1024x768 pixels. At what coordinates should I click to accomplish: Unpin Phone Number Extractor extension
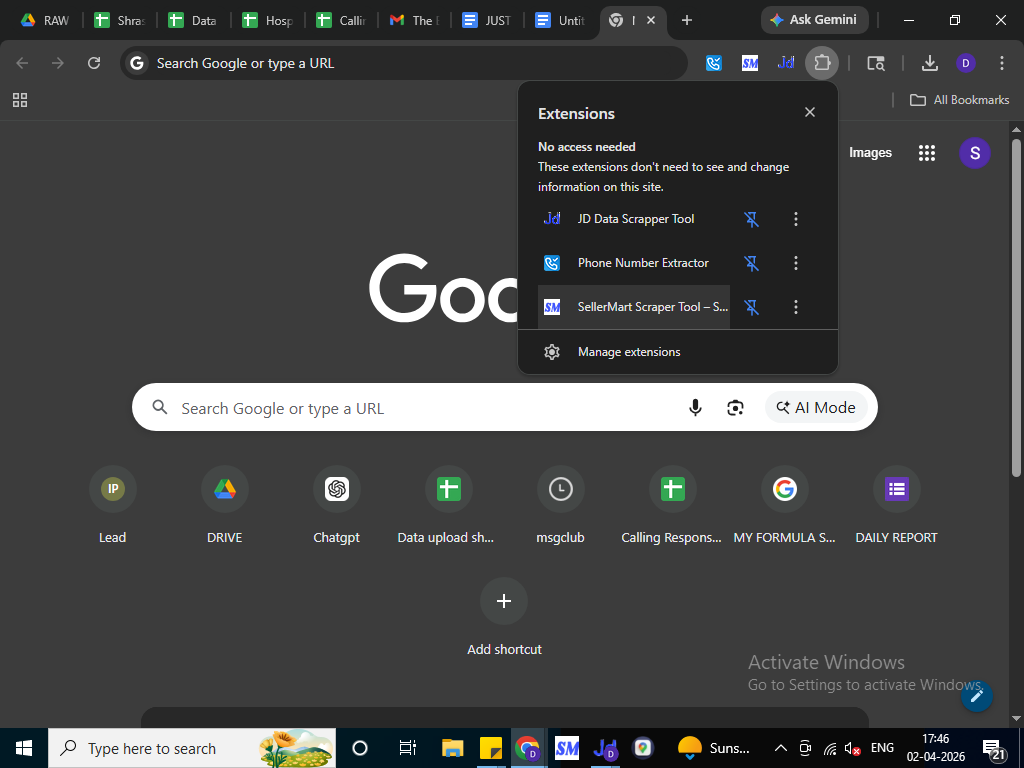[752, 263]
